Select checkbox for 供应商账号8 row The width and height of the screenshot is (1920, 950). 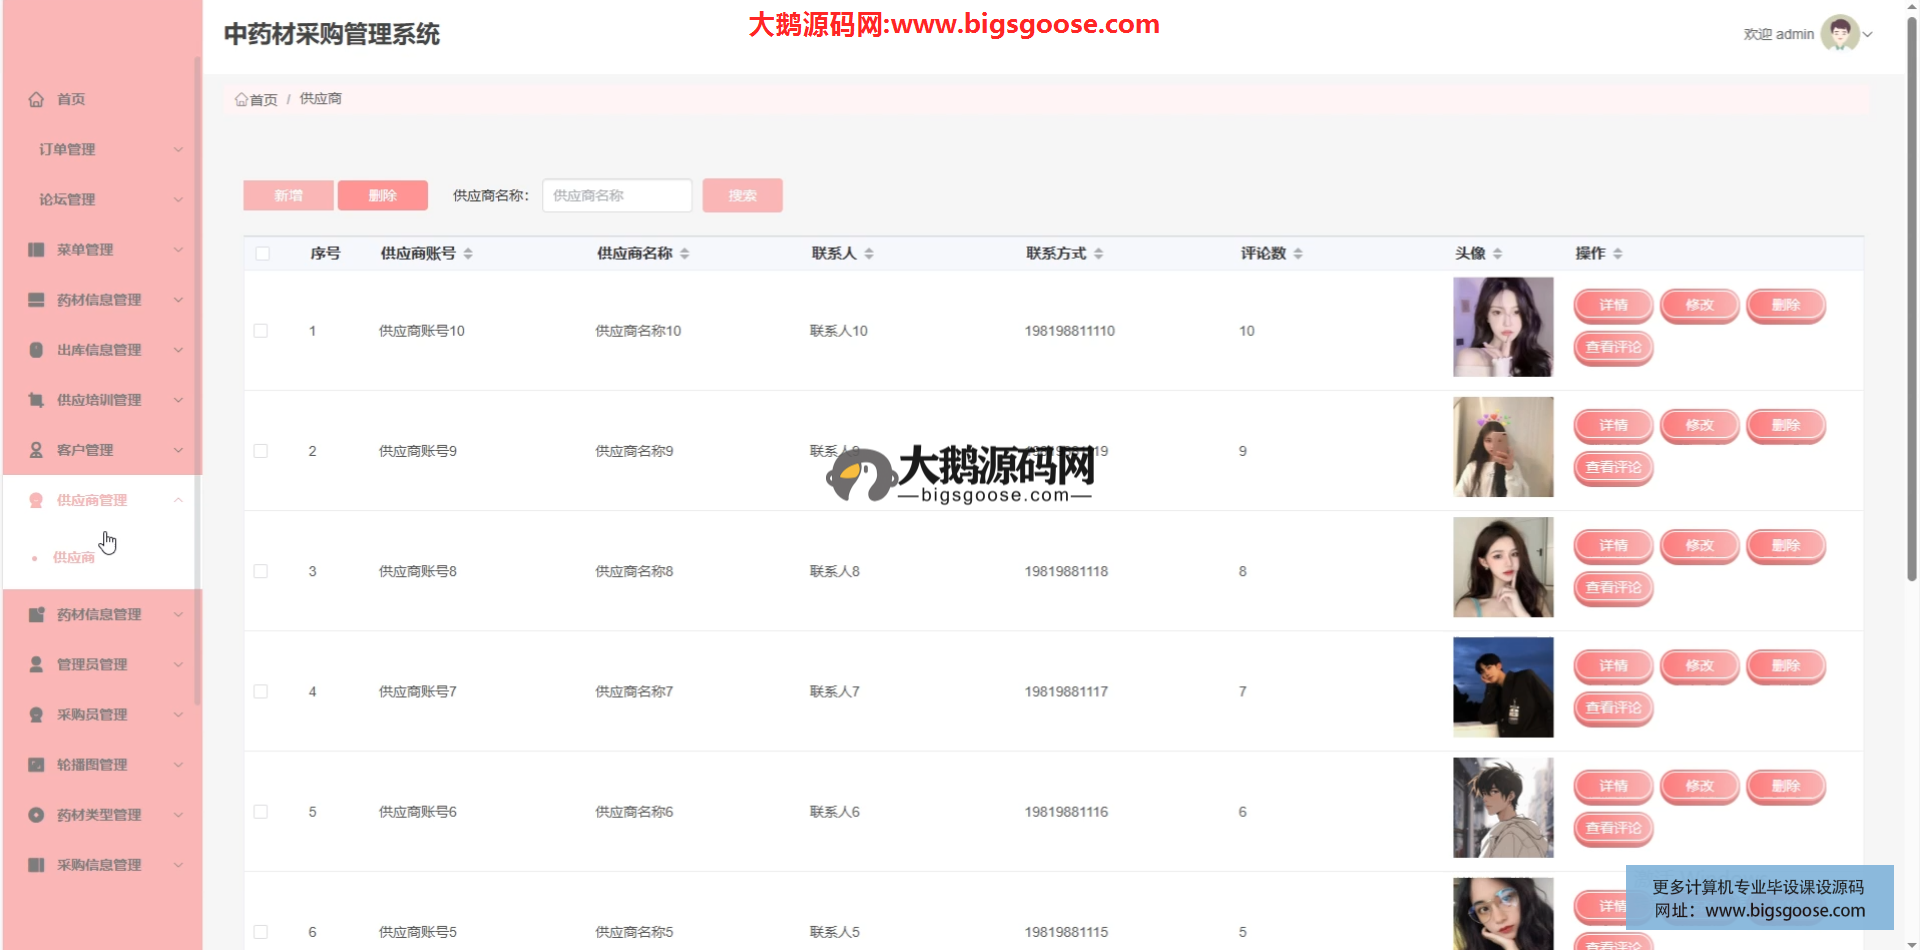pos(261,571)
